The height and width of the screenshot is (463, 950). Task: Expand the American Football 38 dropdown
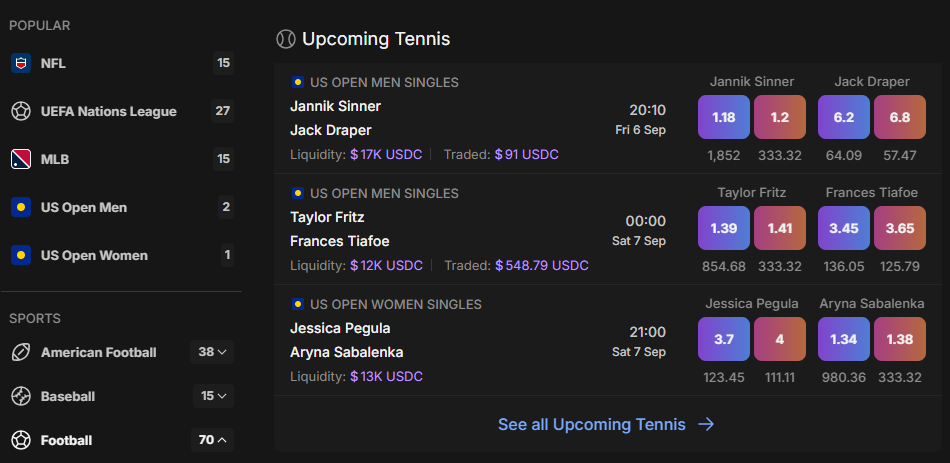212,352
